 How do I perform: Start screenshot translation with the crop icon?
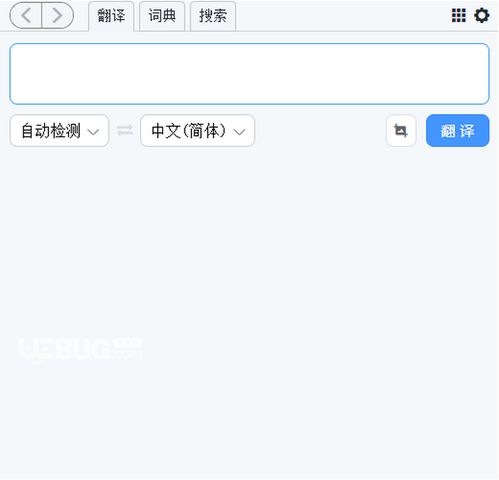[x=401, y=130]
